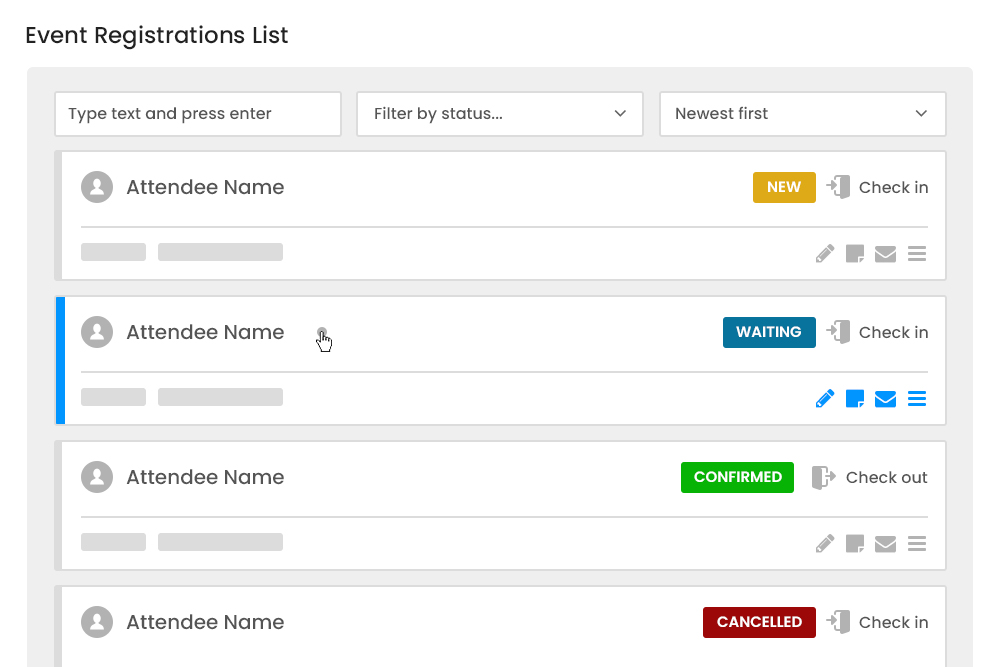Click the edit pencil icon in the WAITING row
The image size is (1000, 667).
(x=825, y=399)
